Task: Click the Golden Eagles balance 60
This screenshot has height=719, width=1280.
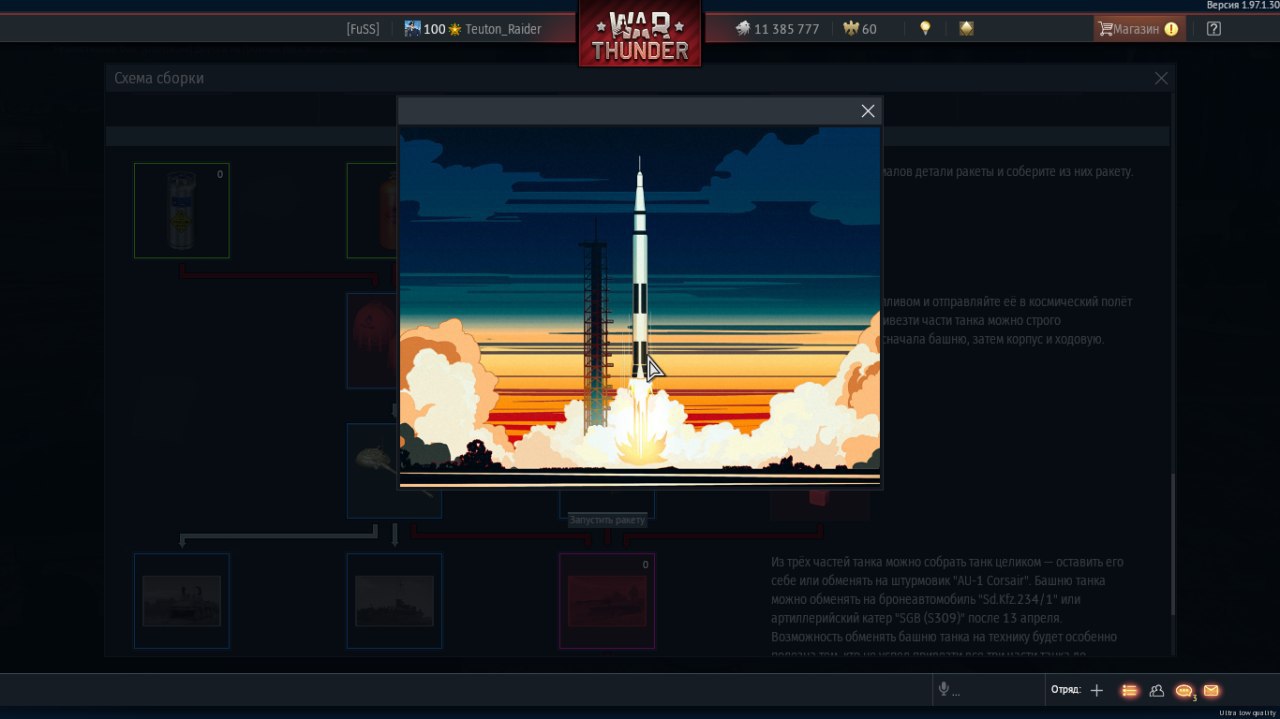Action: pos(860,29)
